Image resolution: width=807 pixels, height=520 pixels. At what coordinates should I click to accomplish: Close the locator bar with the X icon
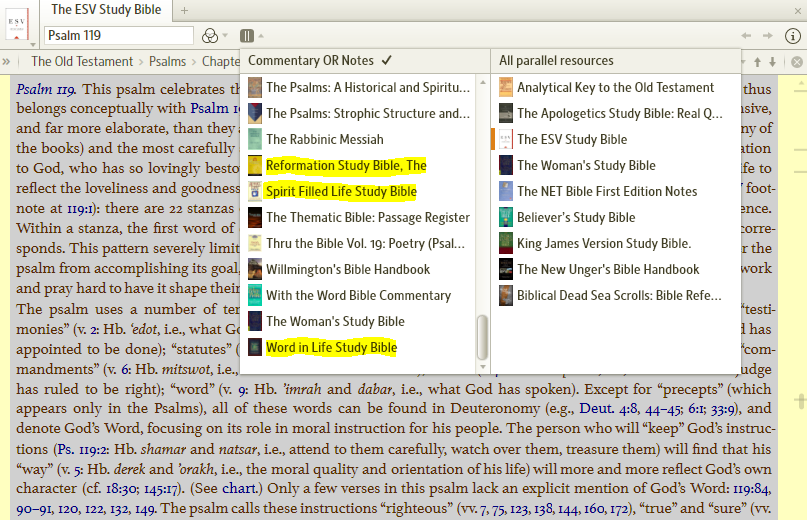click(797, 62)
